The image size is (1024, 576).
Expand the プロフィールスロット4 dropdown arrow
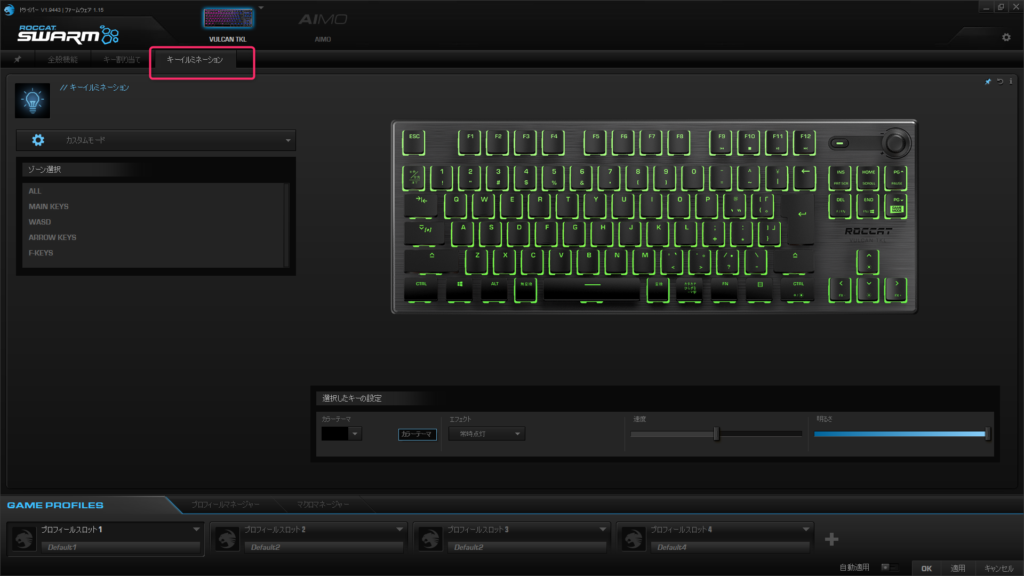[806, 530]
